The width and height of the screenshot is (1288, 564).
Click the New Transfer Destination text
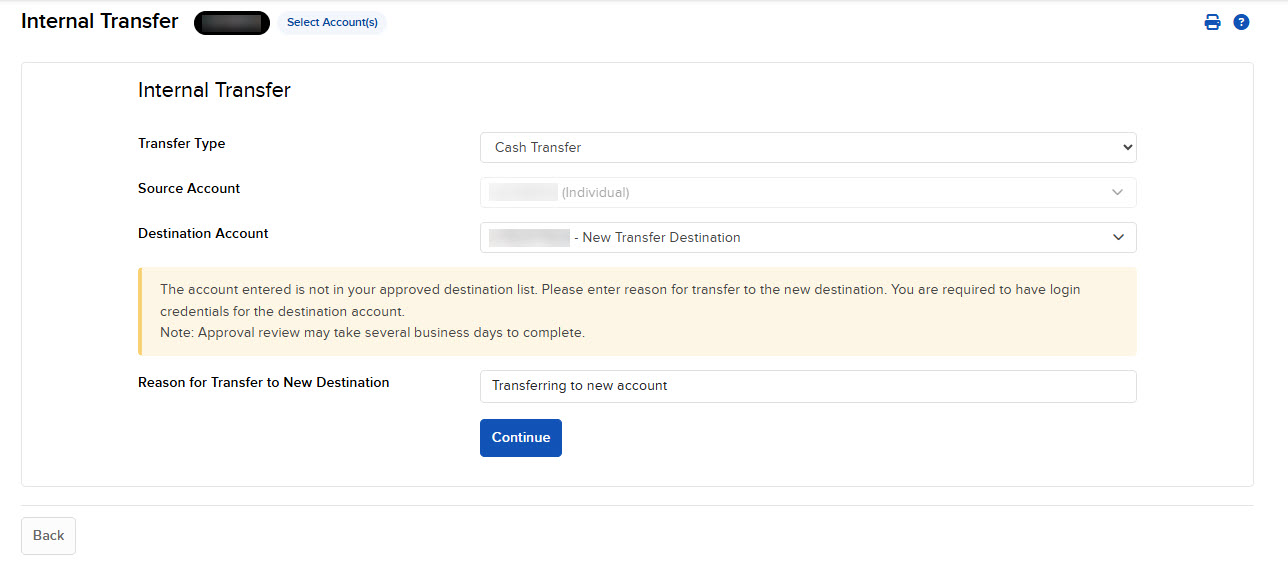click(x=661, y=238)
